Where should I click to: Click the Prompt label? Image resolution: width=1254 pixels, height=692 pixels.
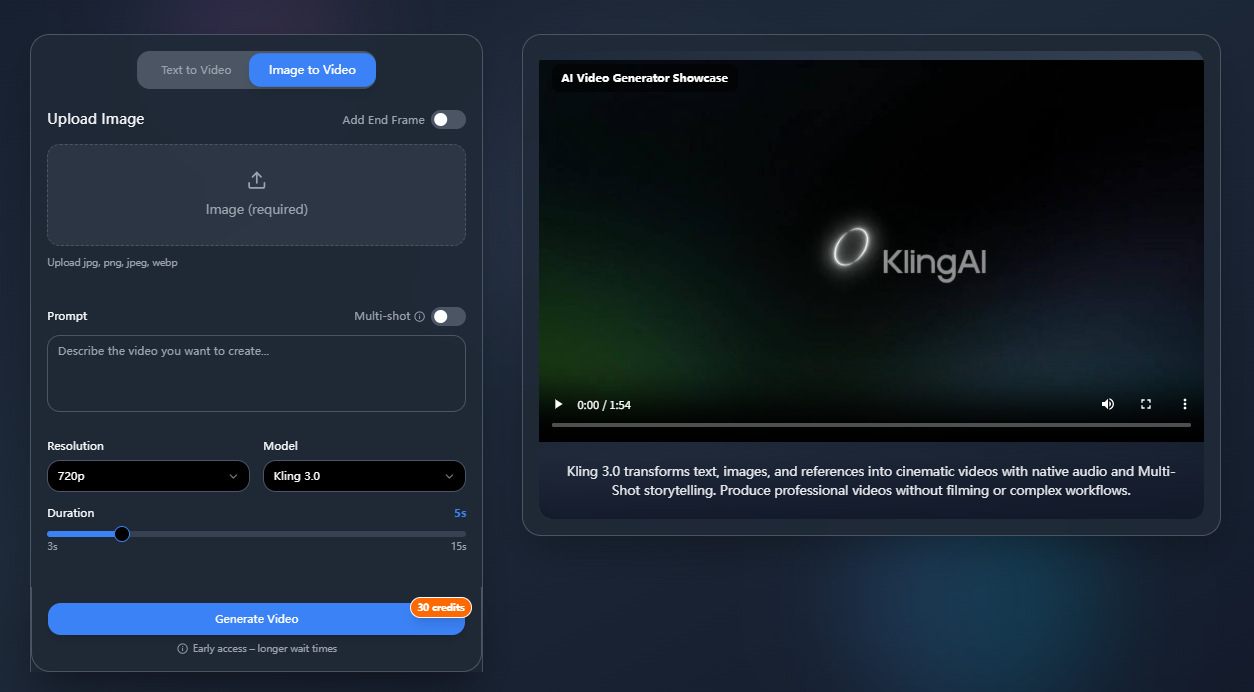click(x=67, y=316)
